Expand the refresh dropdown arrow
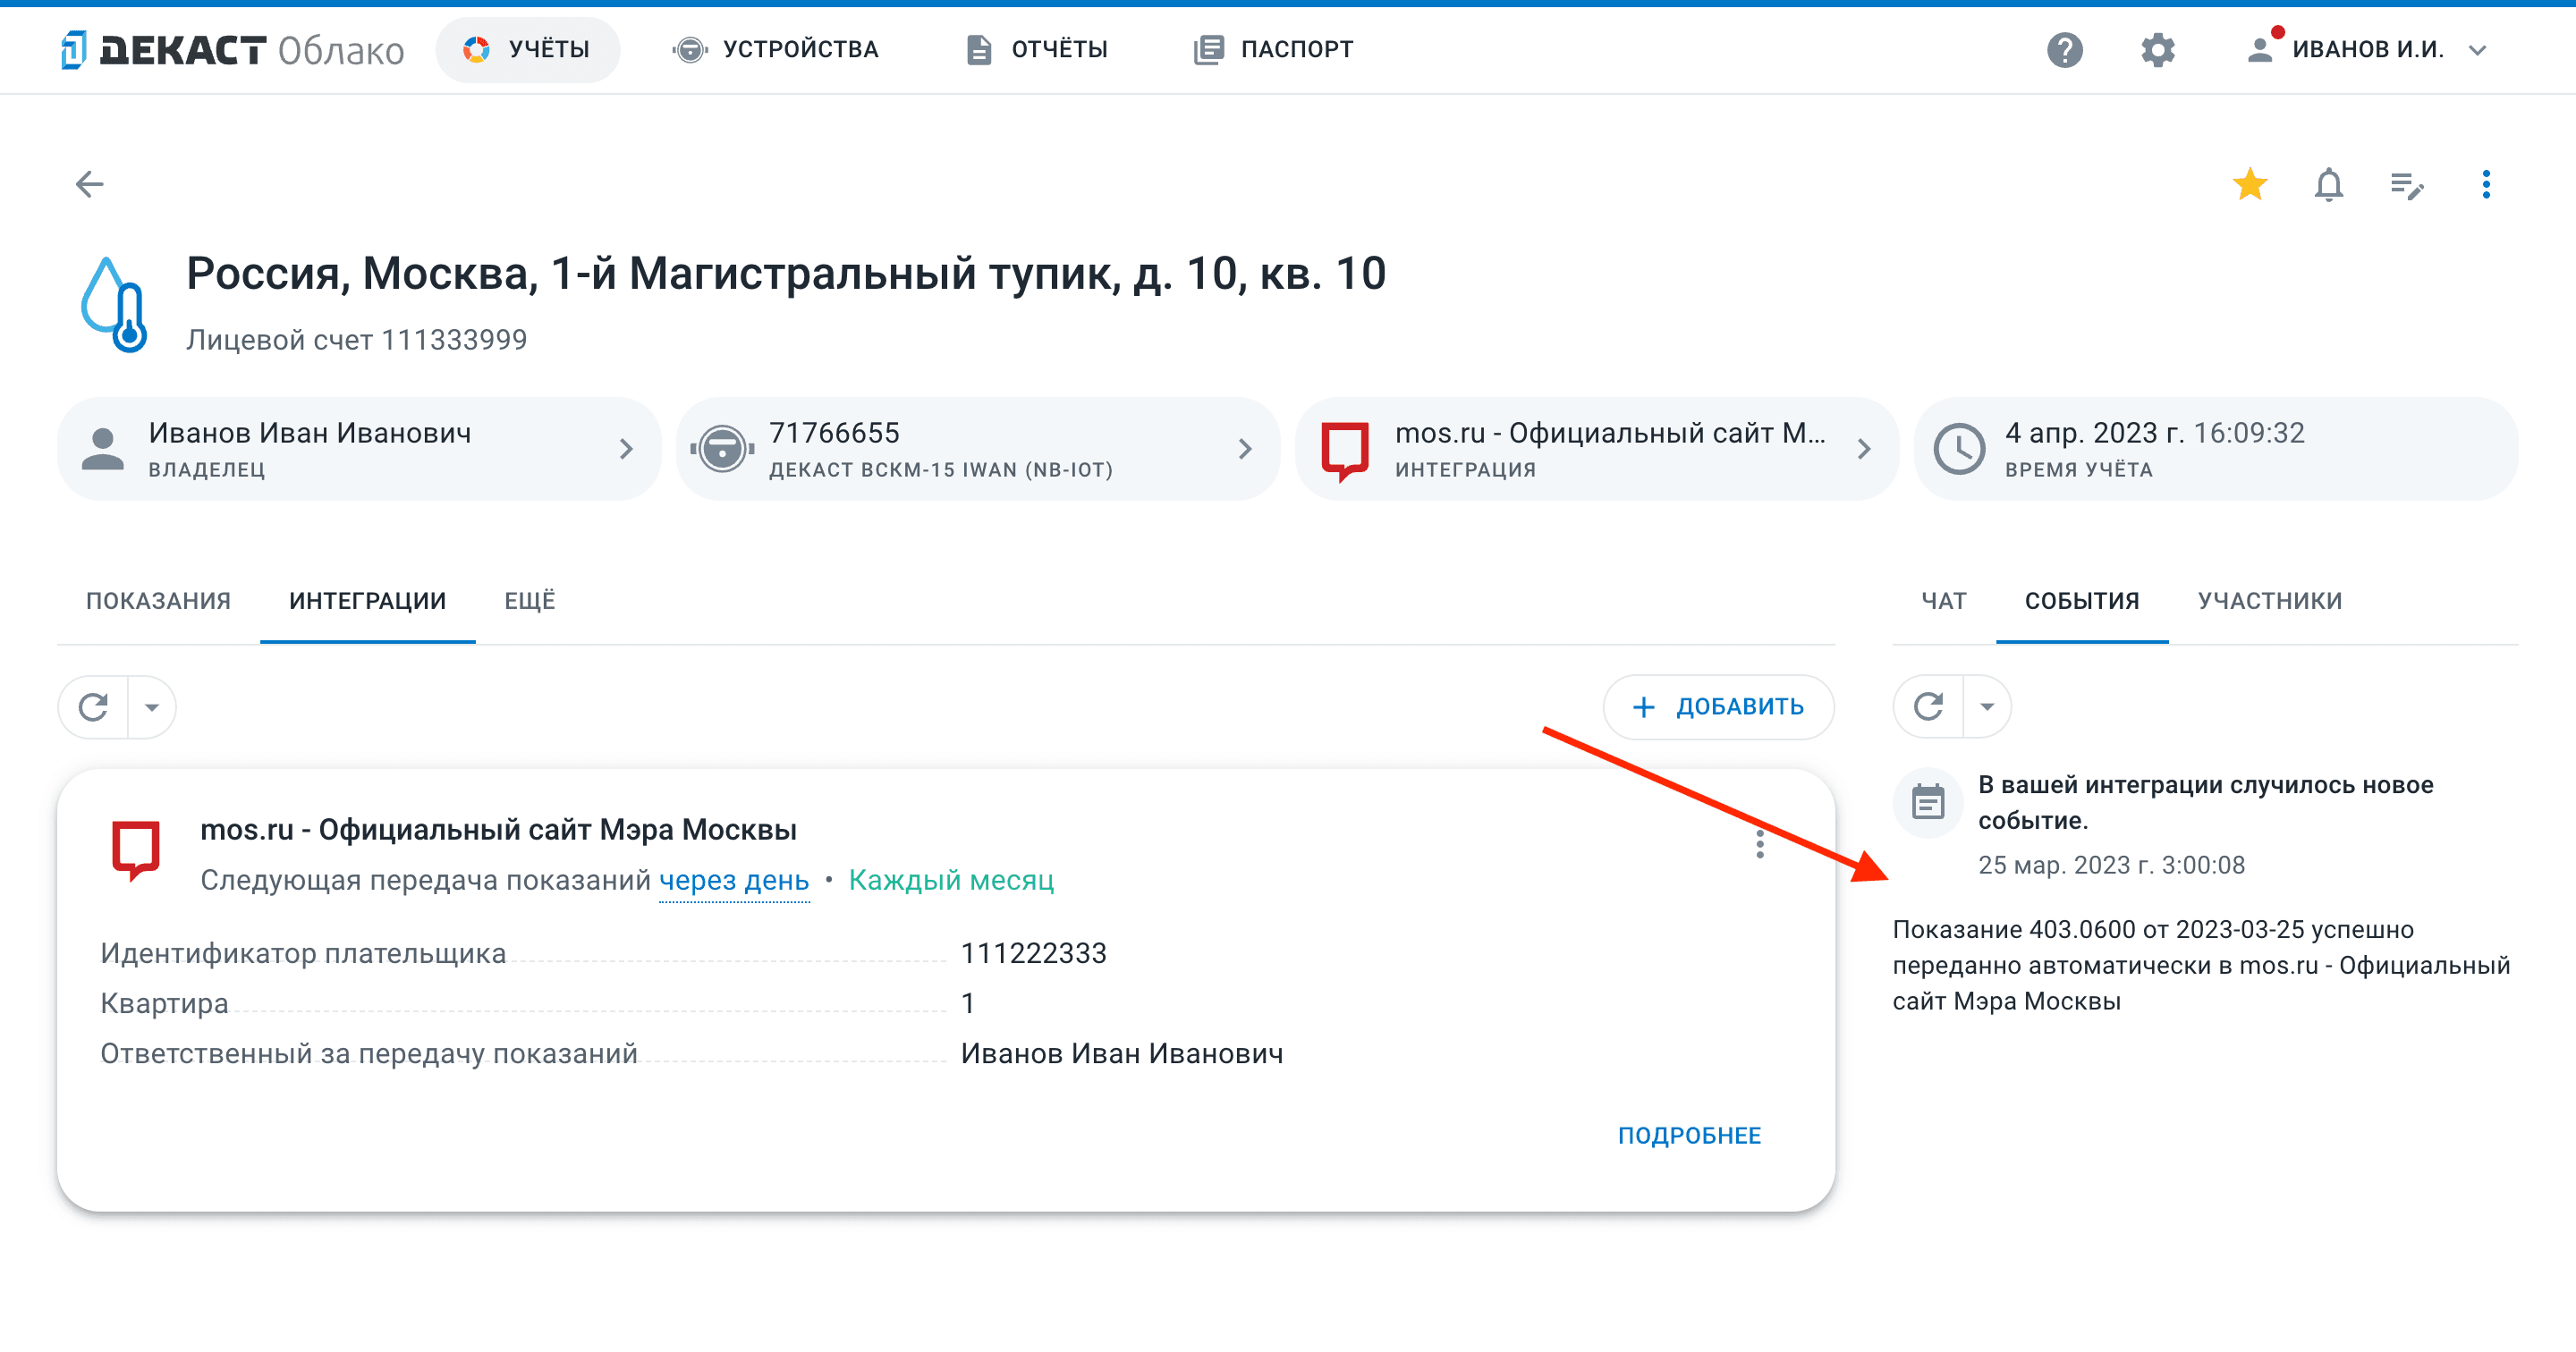Image resolution: width=2576 pixels, height=1352 pixels. pos(152,705)
